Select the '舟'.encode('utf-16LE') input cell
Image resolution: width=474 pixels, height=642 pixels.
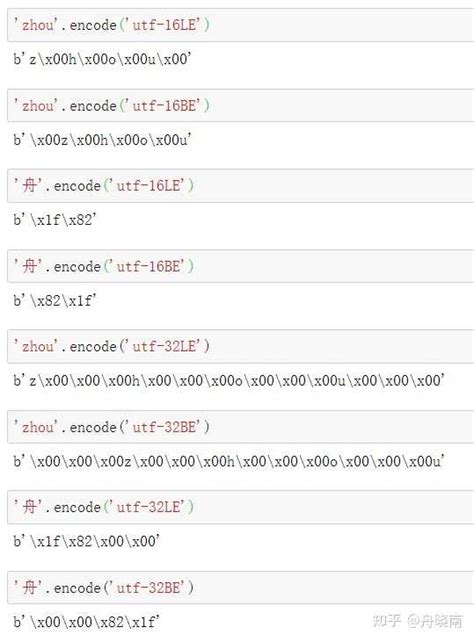pyautogui.click(x=241, y=186)
